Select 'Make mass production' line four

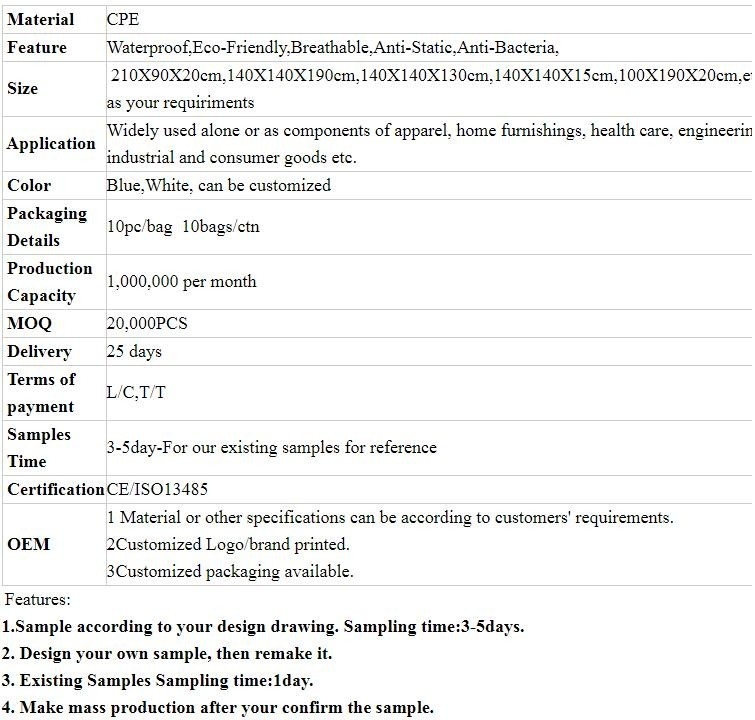pyautogui.click(x=217, y=708)
